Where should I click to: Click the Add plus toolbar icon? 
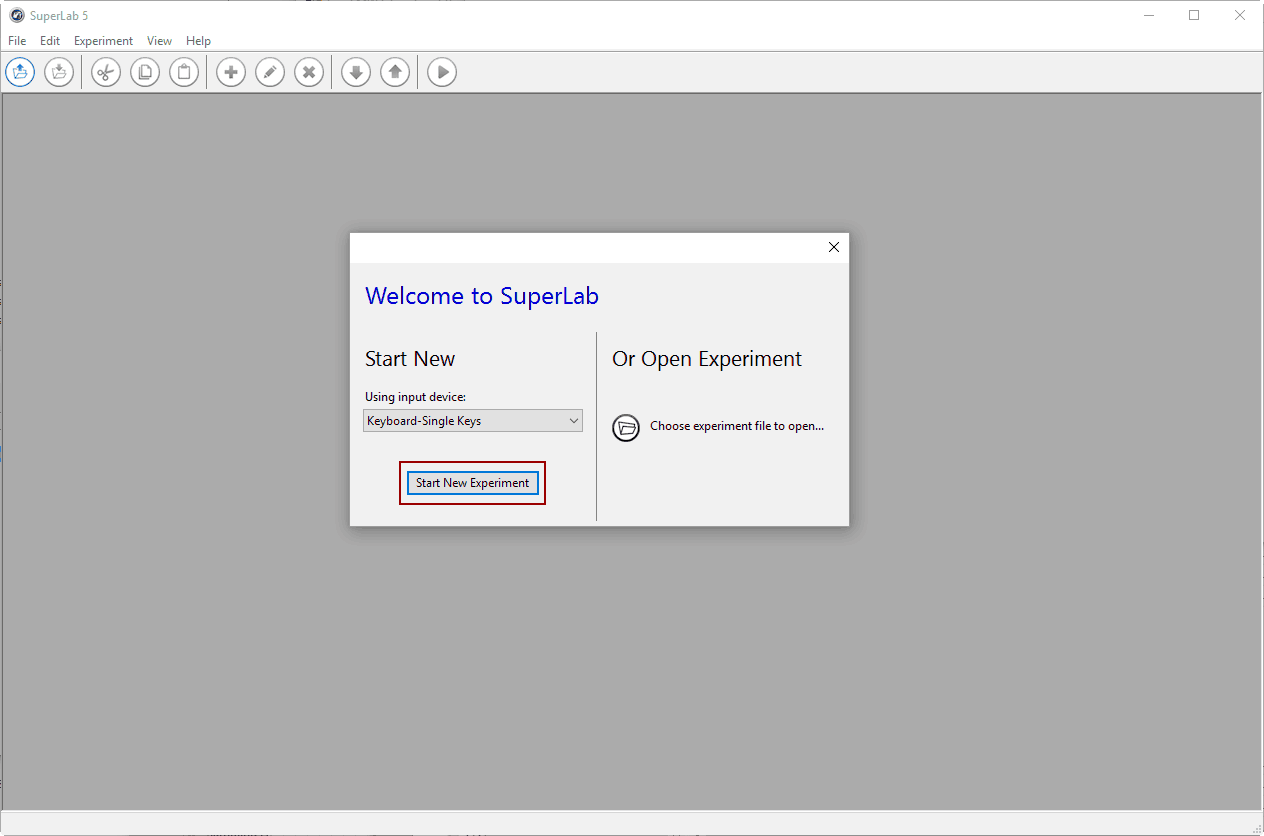click(x=231, y=72)
